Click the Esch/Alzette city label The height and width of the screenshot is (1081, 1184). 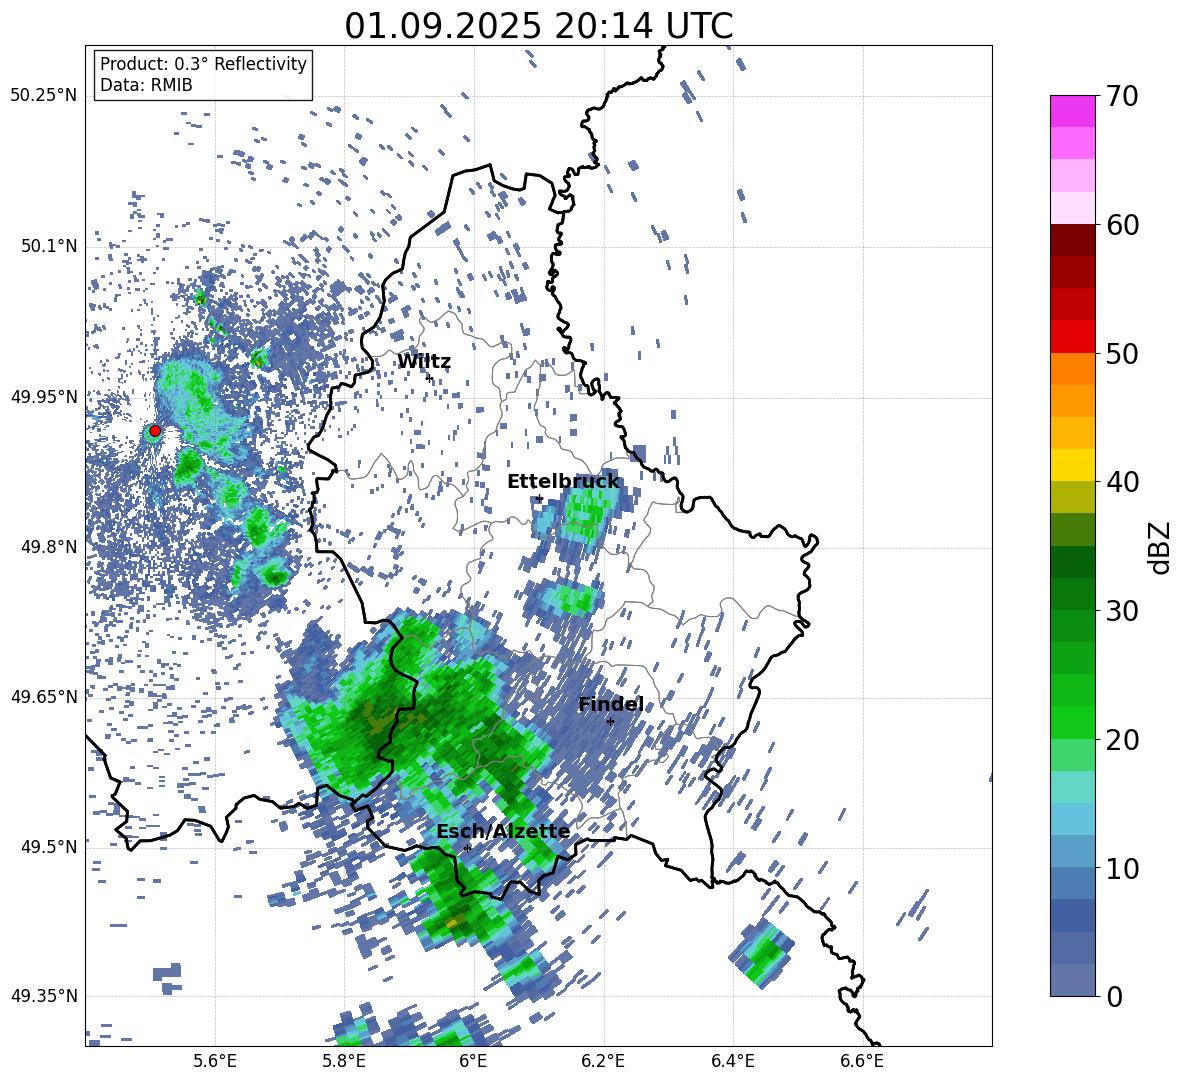503,831
